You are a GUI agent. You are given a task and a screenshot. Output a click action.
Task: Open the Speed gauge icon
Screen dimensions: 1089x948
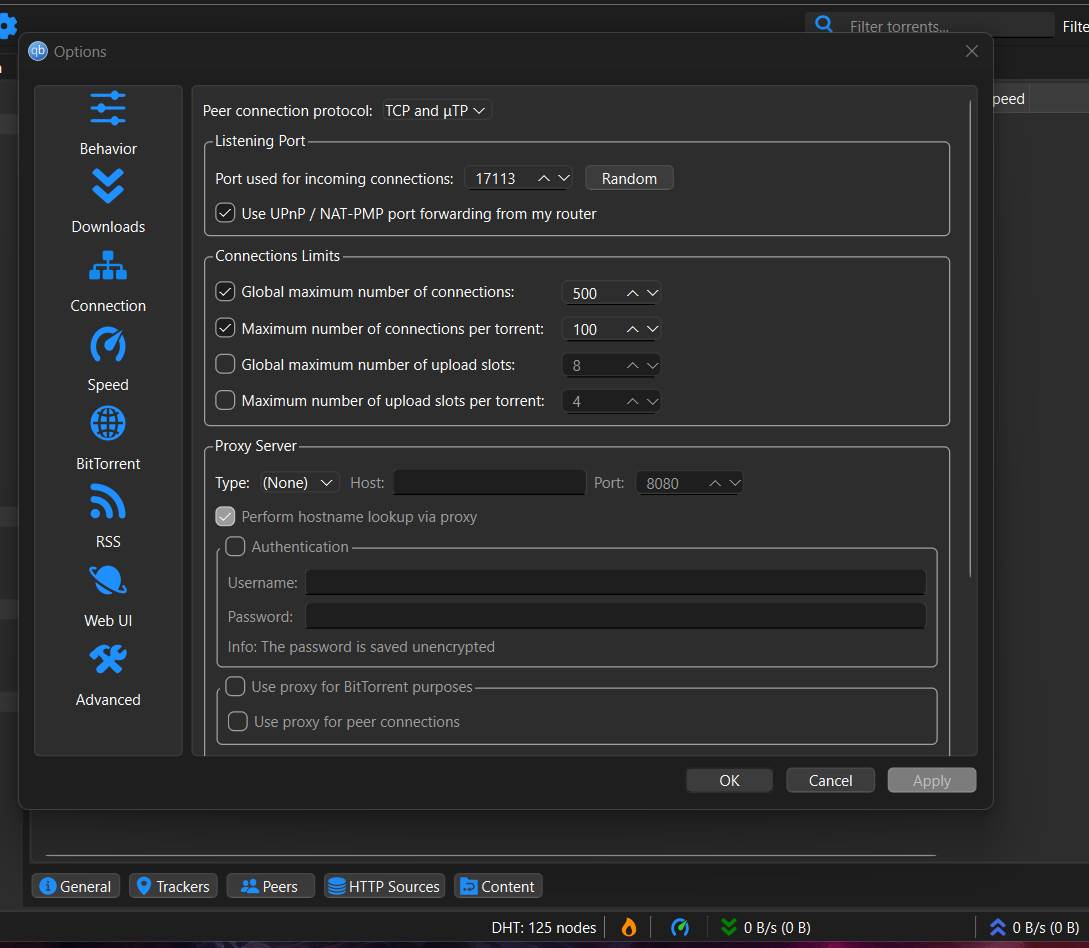[x=108, y=344]
